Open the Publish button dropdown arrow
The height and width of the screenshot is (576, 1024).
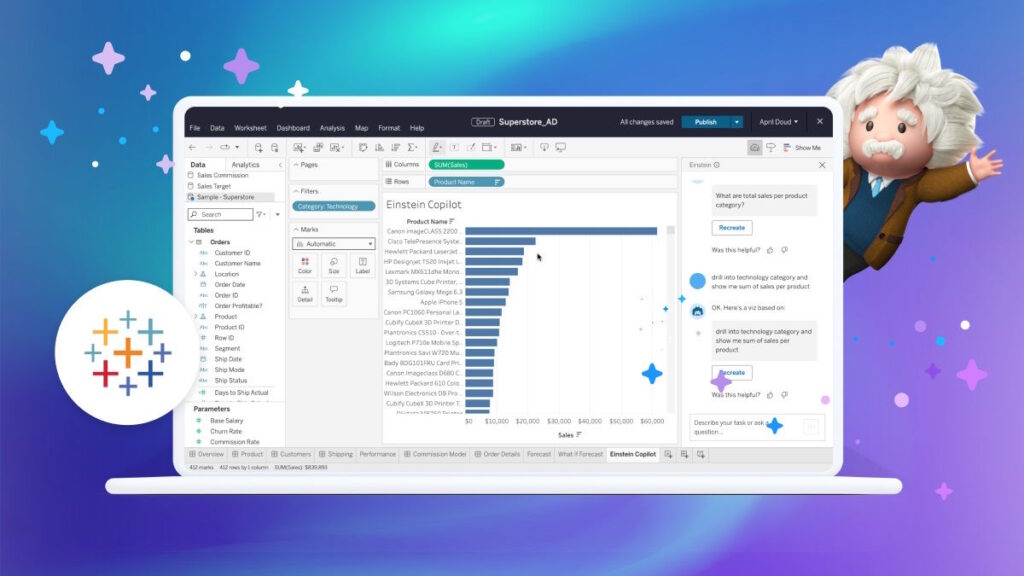(x=737, y=122)
